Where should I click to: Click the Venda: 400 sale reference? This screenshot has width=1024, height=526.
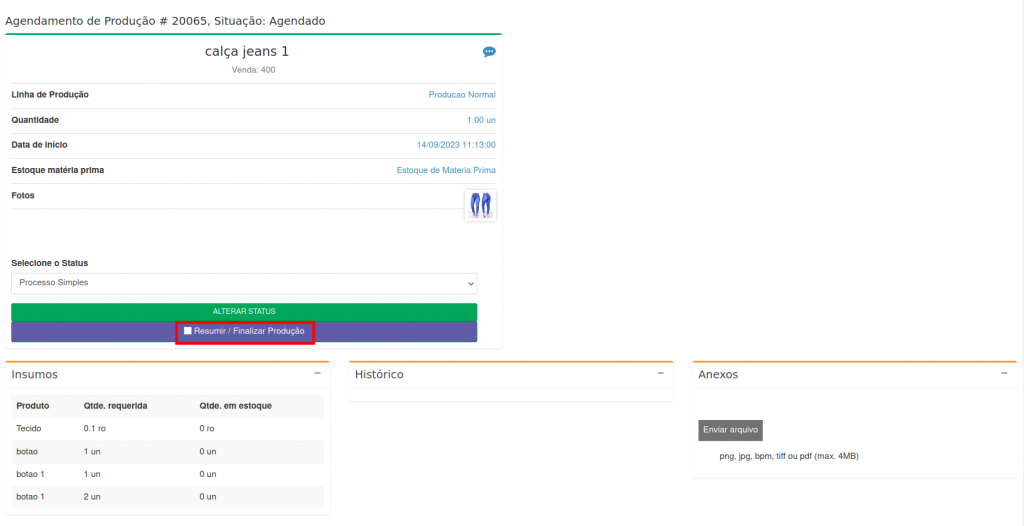[x=254, y=70]
